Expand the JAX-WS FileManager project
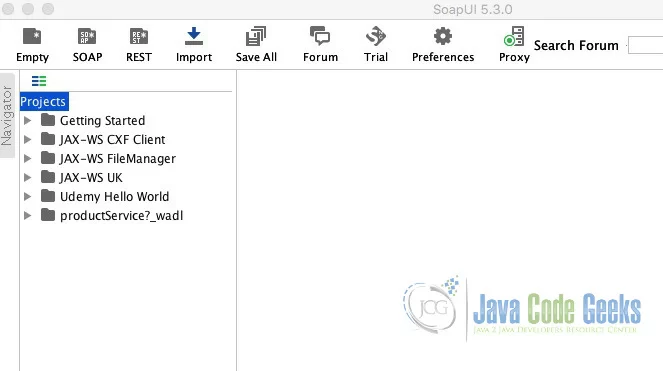This screenshot has height=371, width=663. [27, 159]
